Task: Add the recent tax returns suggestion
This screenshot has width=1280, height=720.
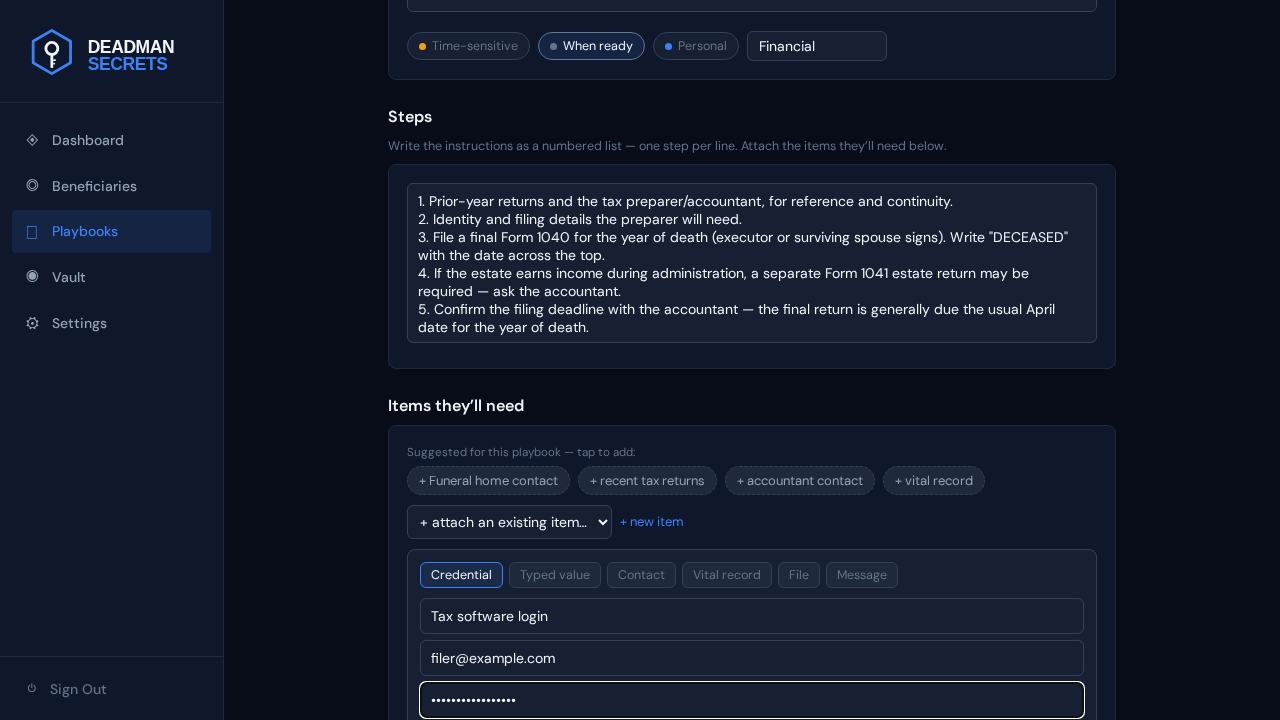Action: click(647, 481)
